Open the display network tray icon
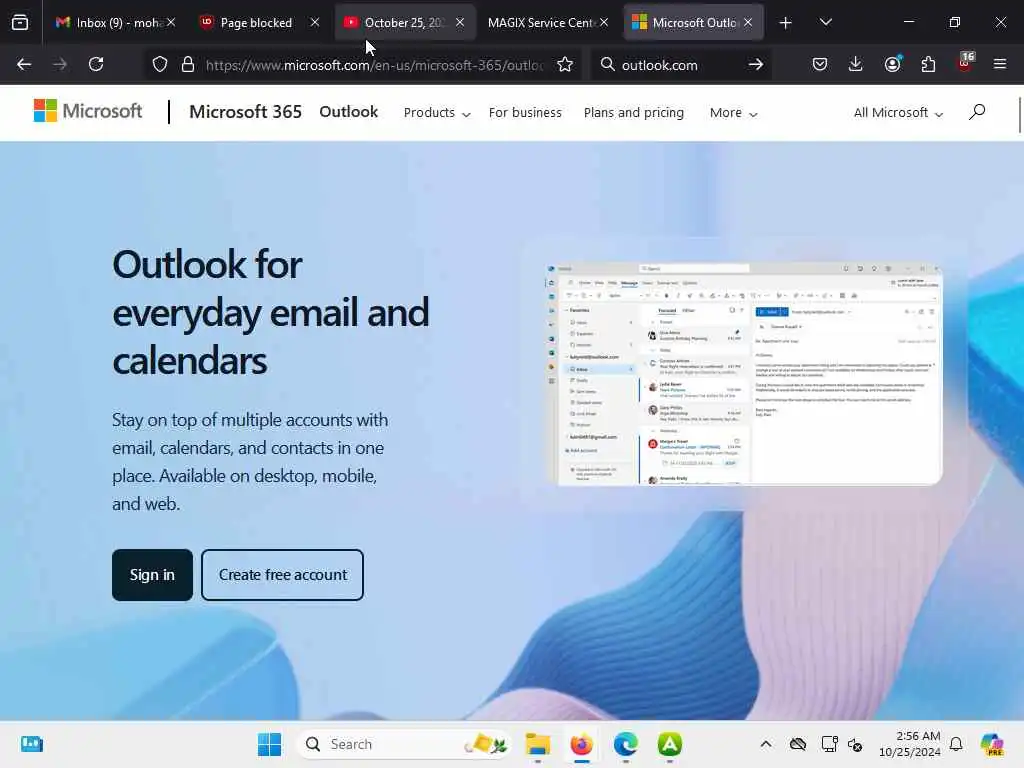This screenshot has height=768, width=1024. click(x=829, y=744)
